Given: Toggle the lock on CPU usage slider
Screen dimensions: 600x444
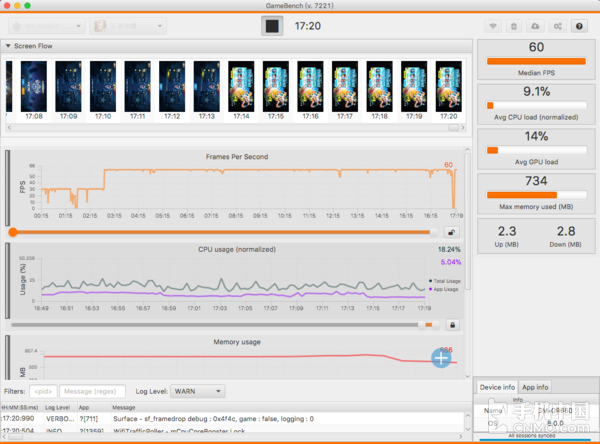Looking at the screenshot, I should (x=452, y=325).
